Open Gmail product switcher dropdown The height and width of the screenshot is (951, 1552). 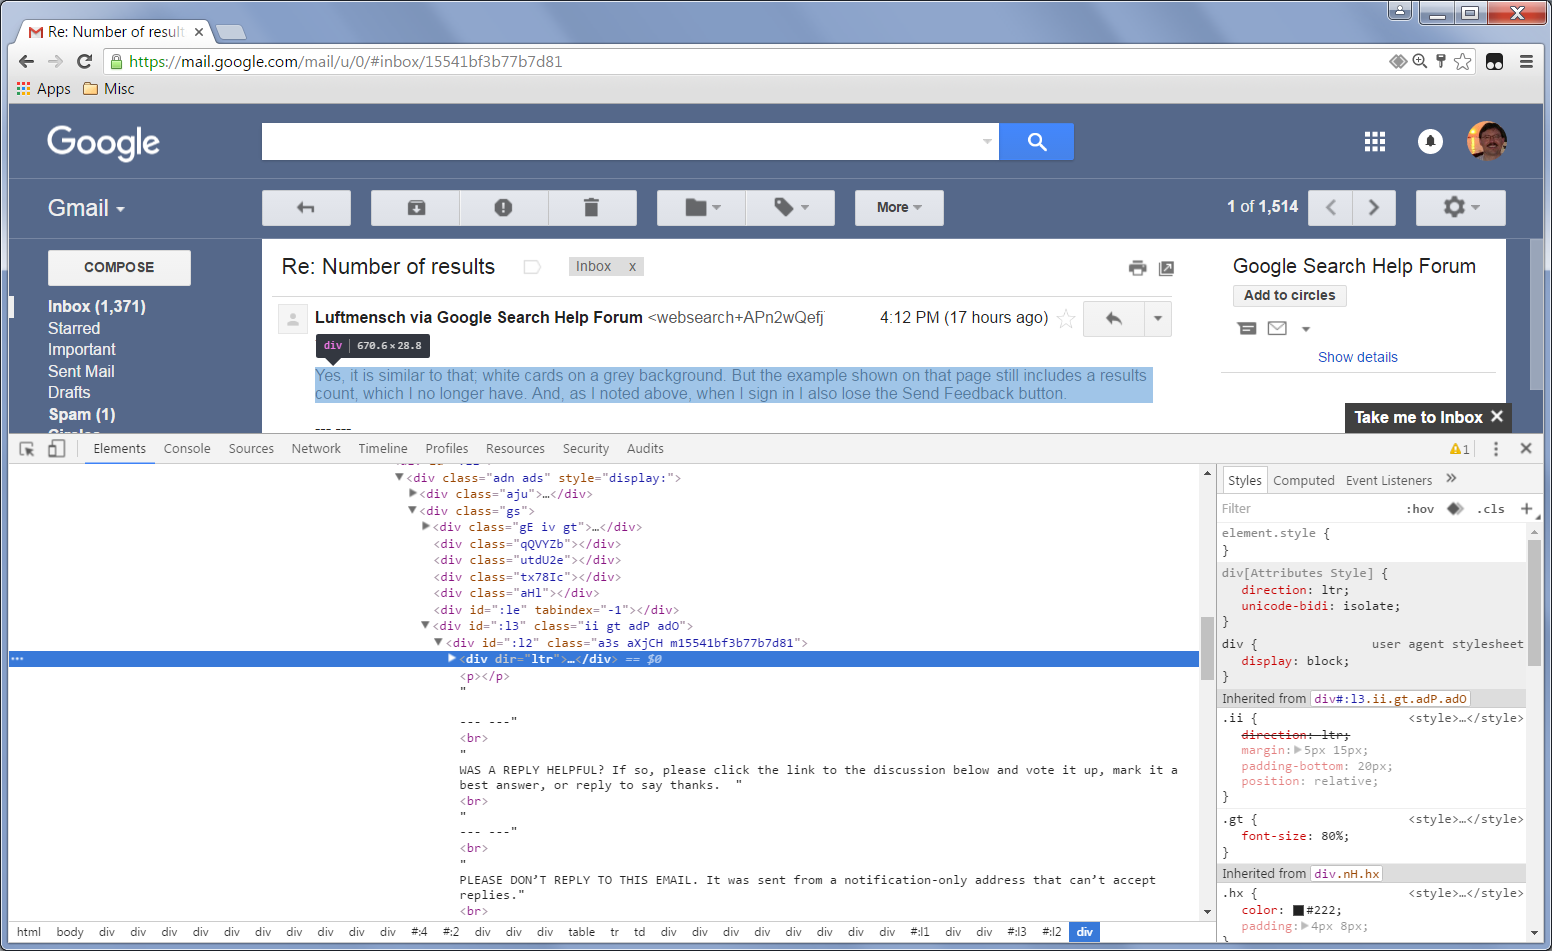(86, 208)
